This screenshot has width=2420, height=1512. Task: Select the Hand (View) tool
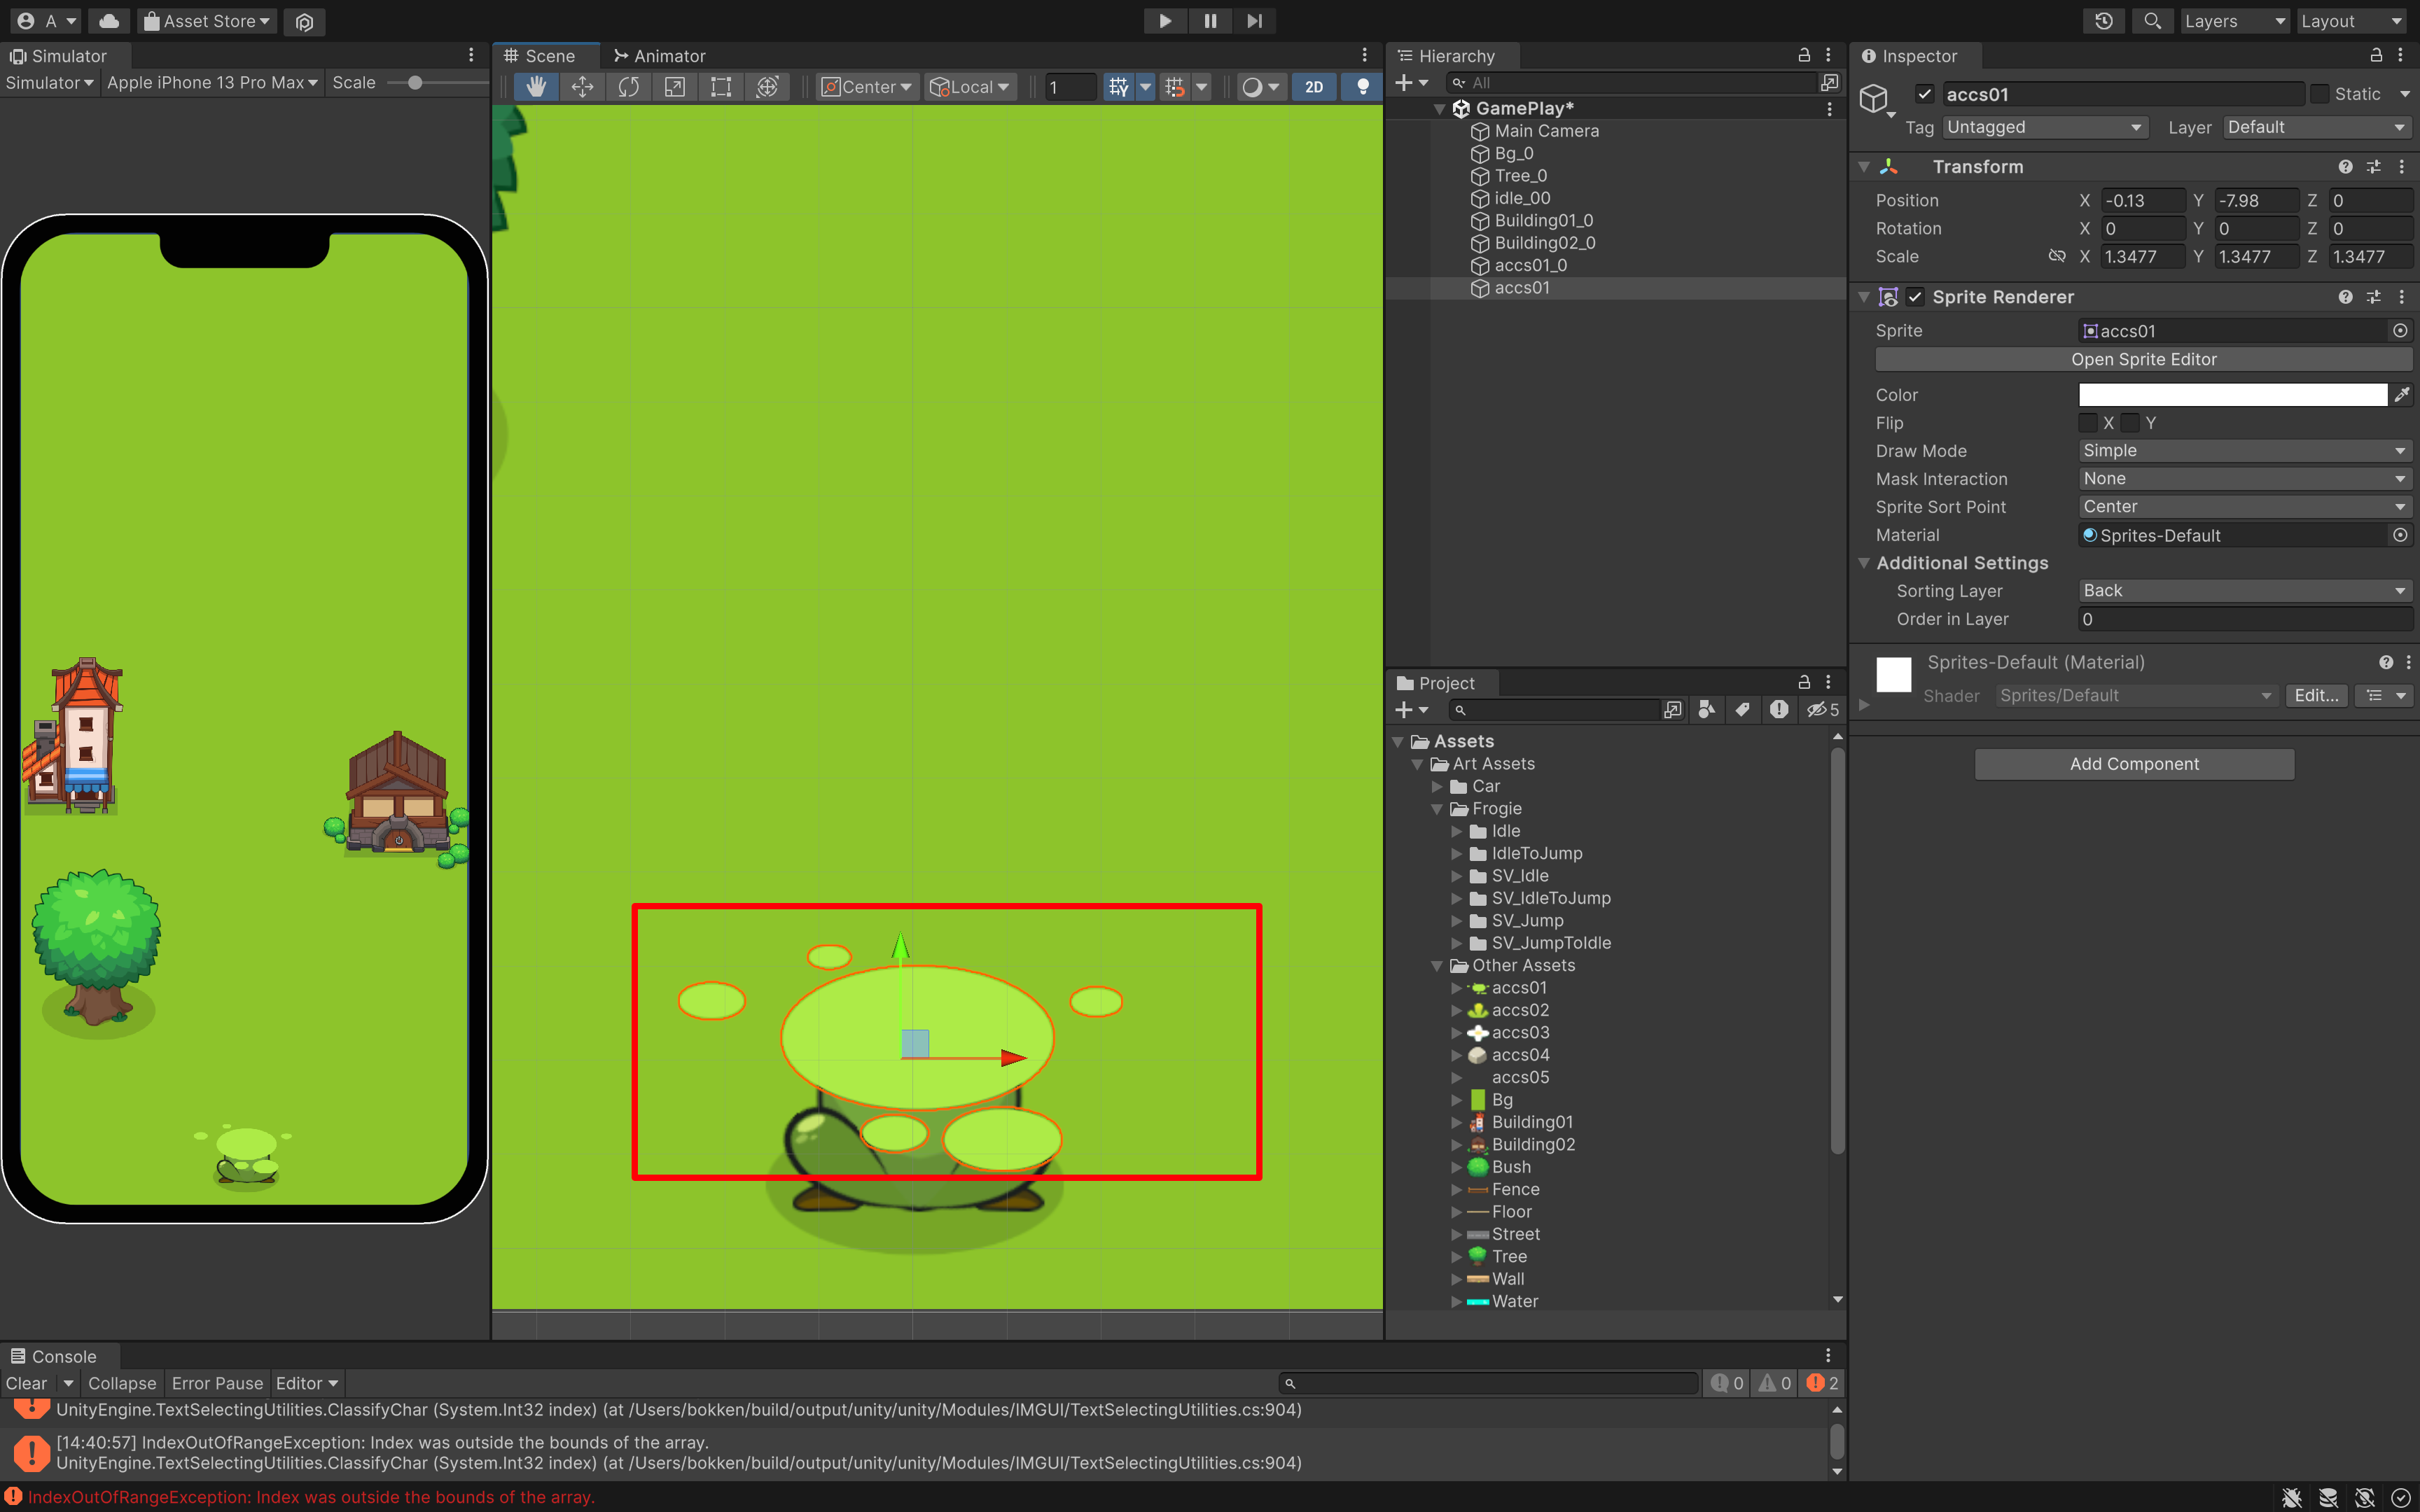tap(536, 87)
